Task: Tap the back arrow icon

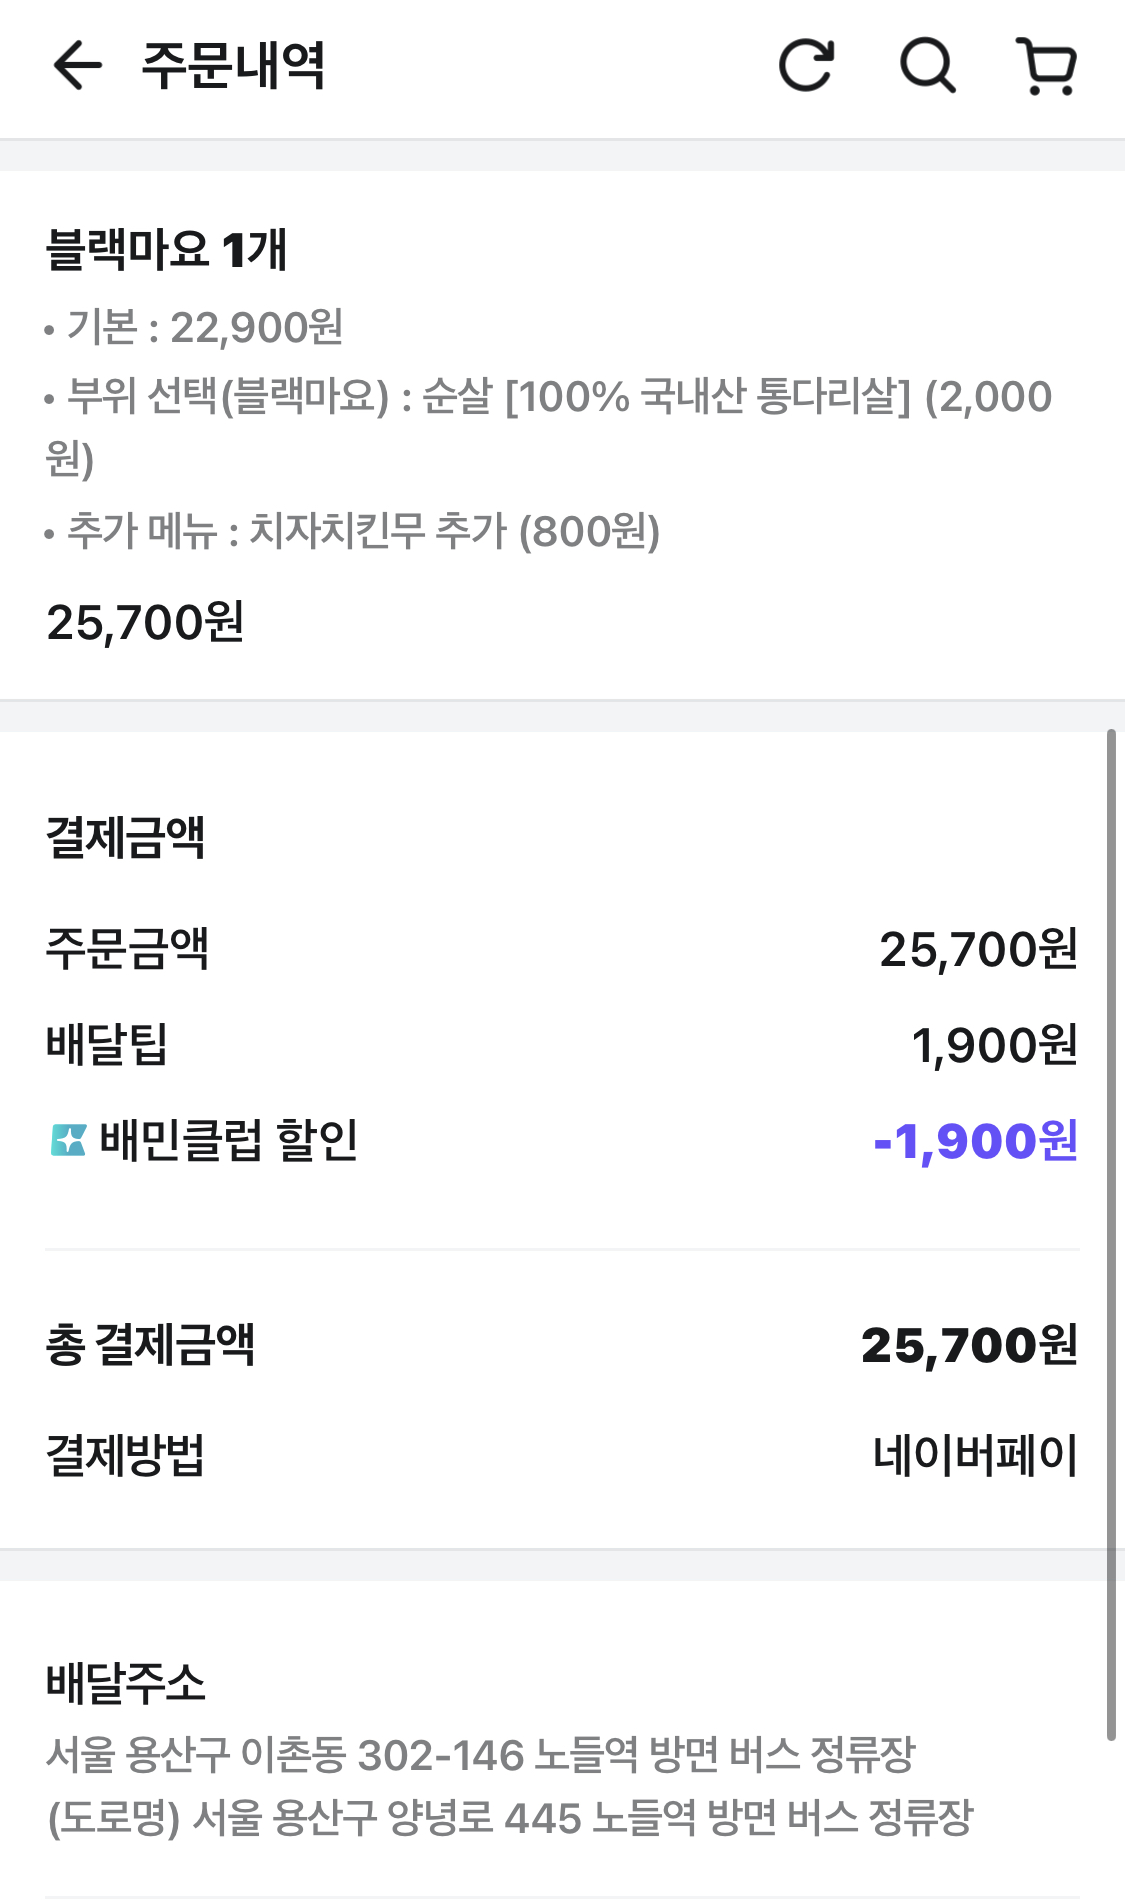Action: [x=77, y=66]
